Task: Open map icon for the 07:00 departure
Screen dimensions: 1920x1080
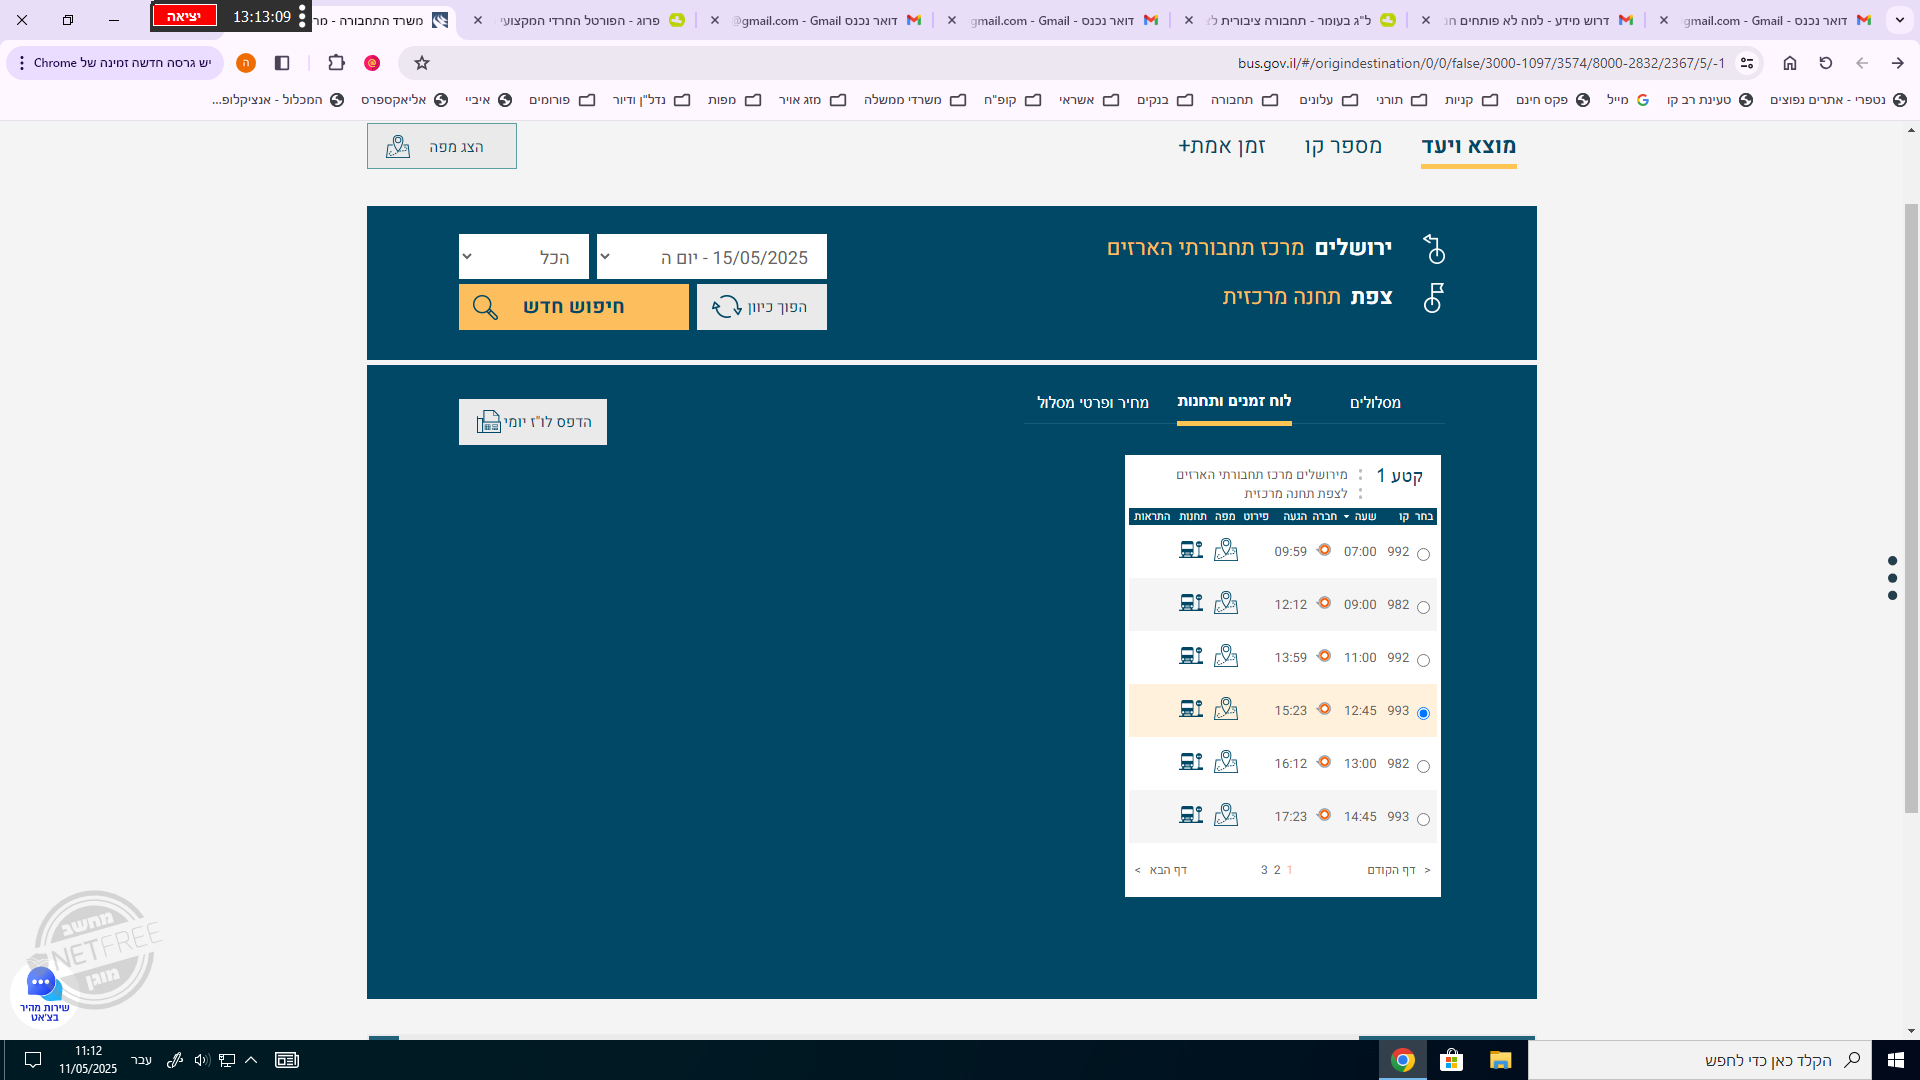Action: click(1225, 551)
